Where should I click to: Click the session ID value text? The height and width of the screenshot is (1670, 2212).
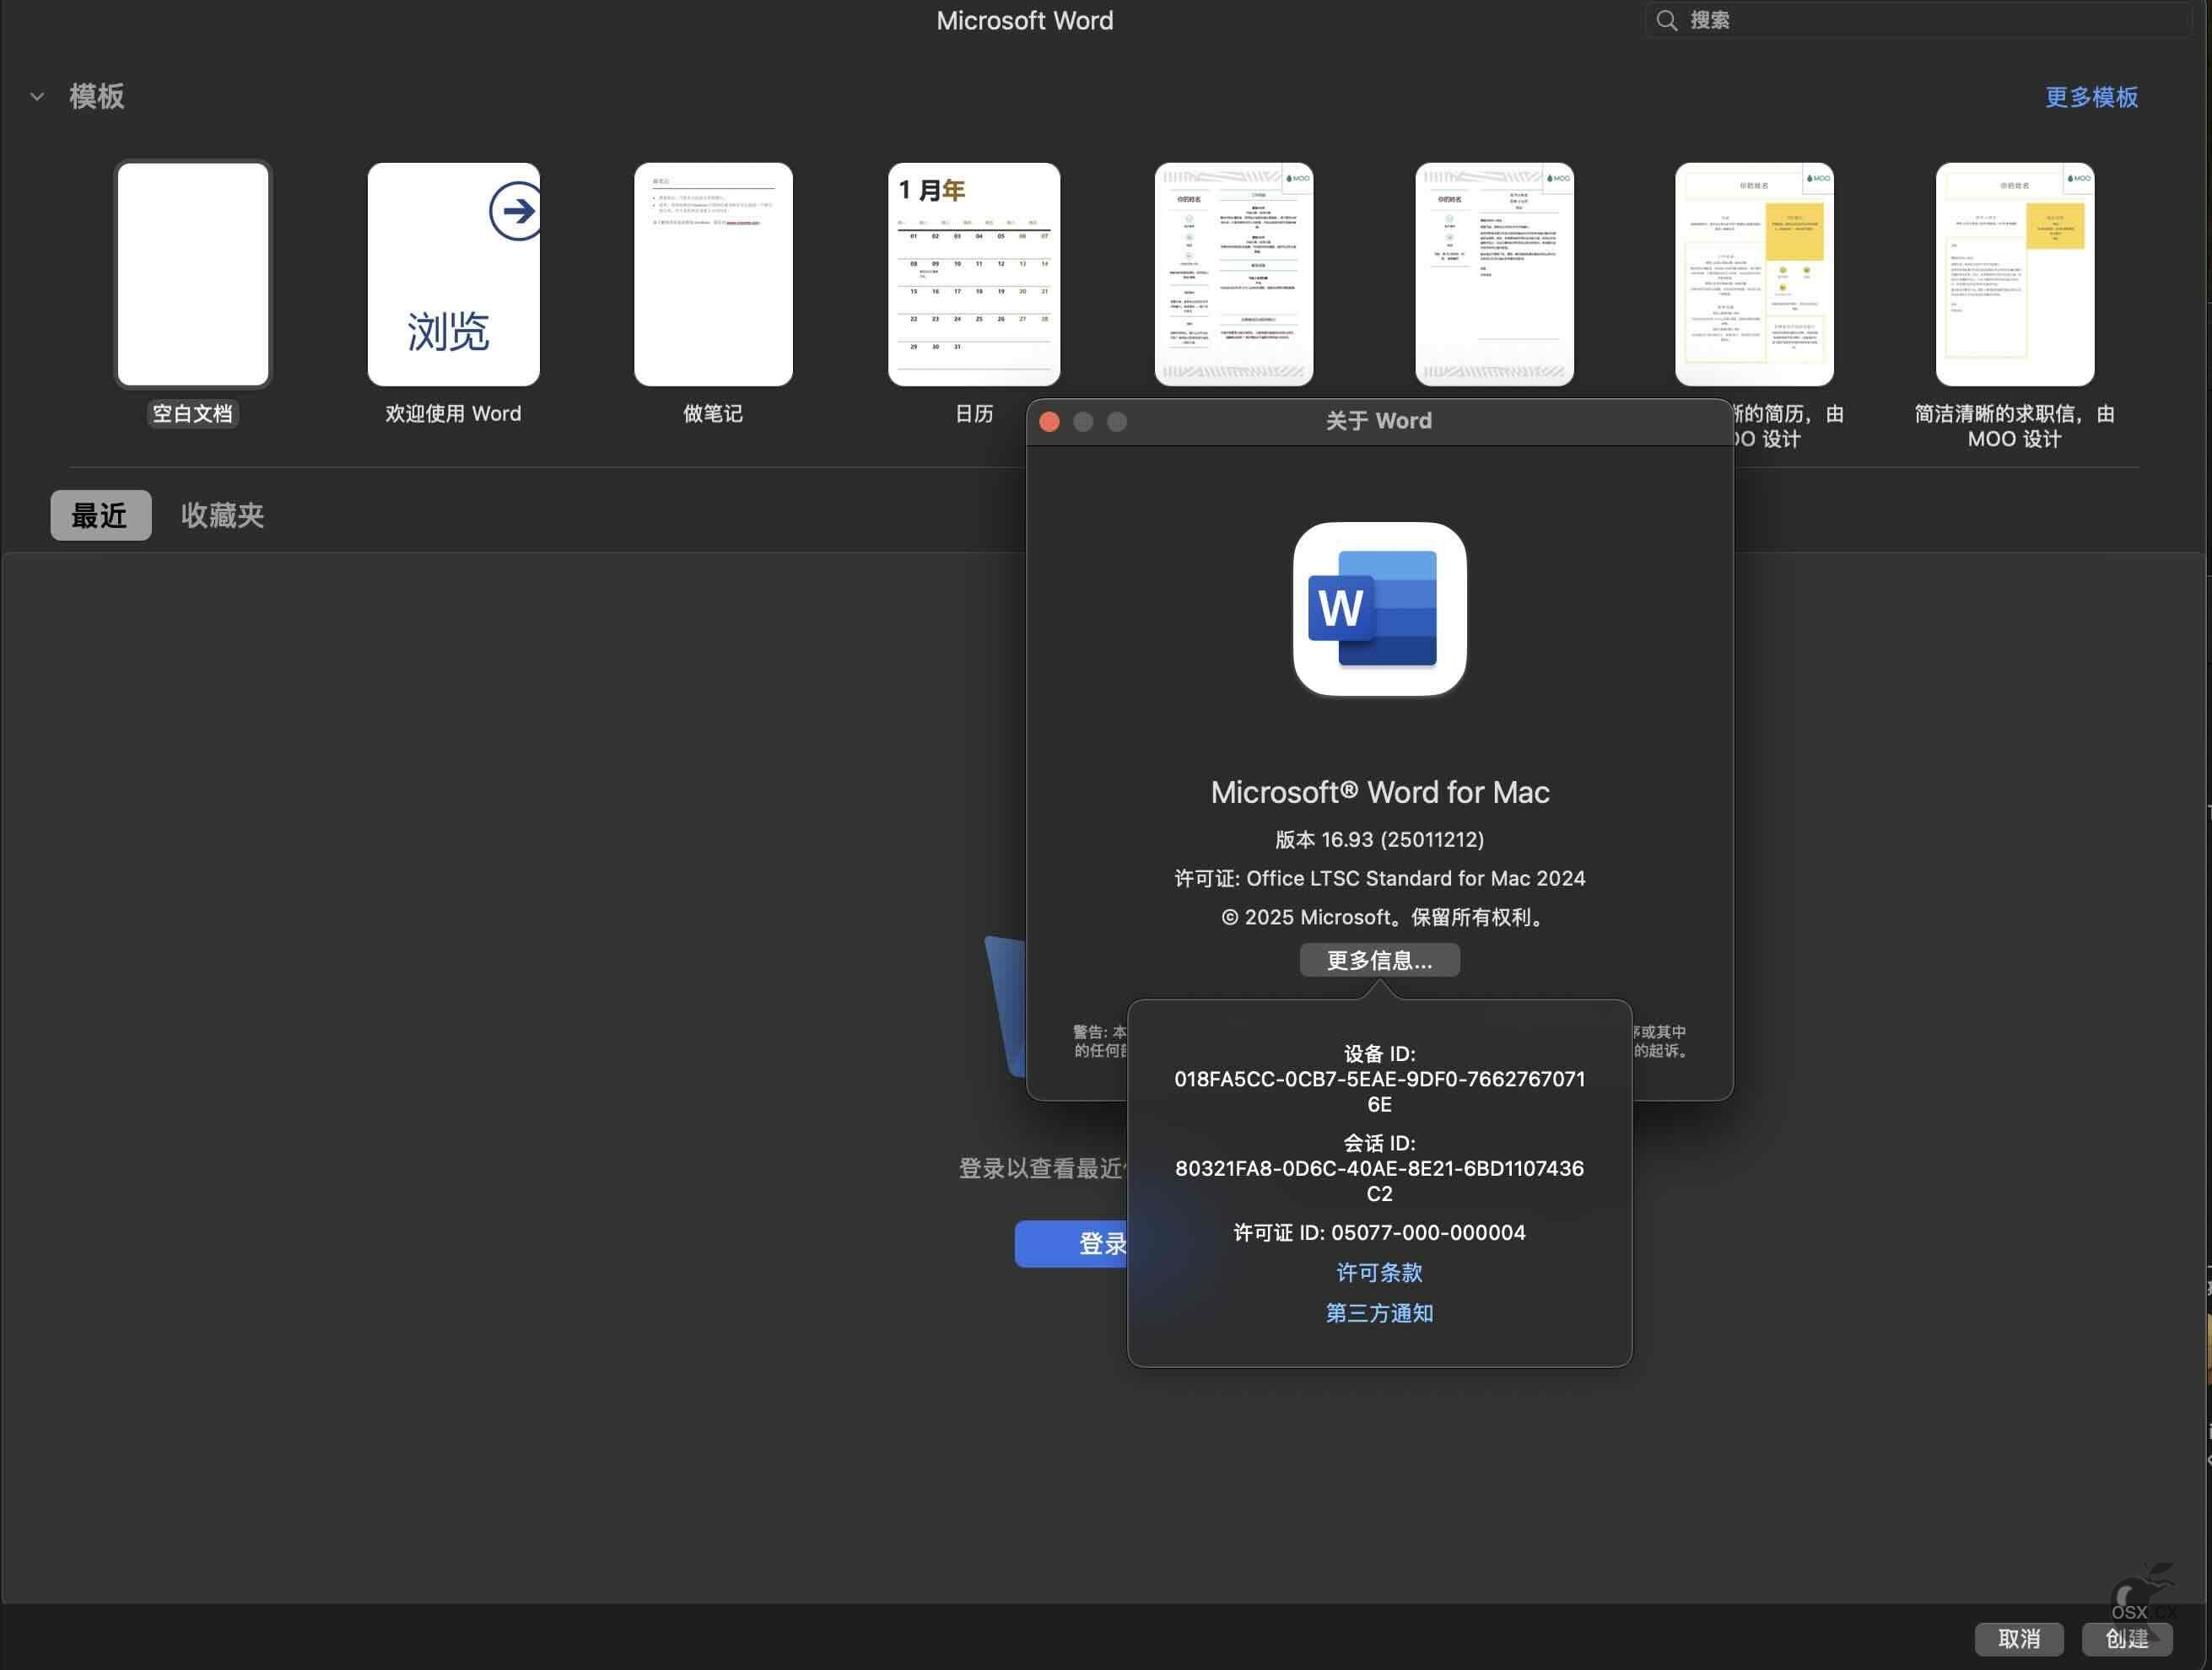coord(1379,1181)
